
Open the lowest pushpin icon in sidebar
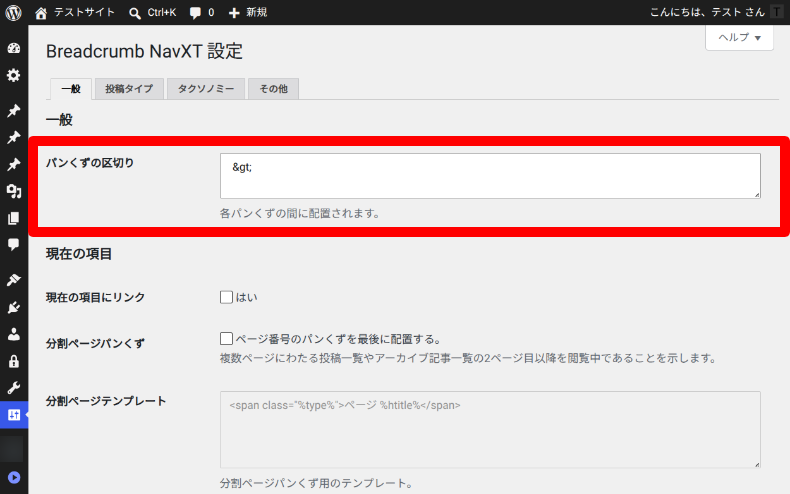point(14,164)
